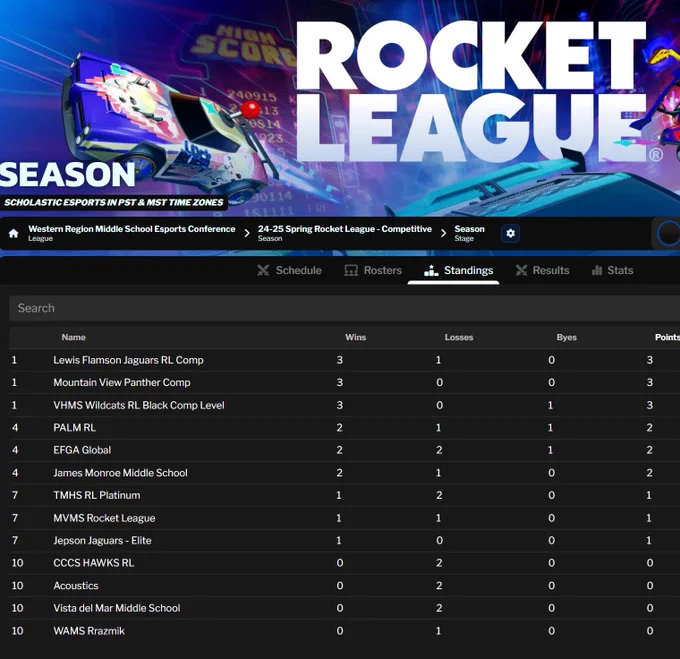Switch to the Results tab
Viewport: 680px width, 659px height.
point(542,271)
